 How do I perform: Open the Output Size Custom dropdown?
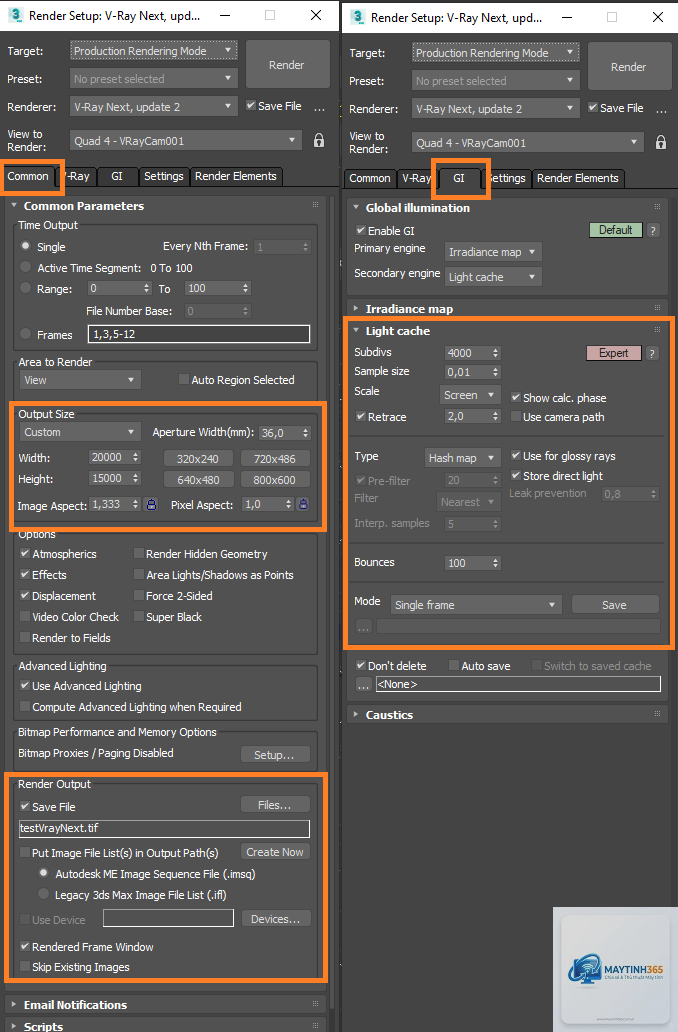point(80,432)
